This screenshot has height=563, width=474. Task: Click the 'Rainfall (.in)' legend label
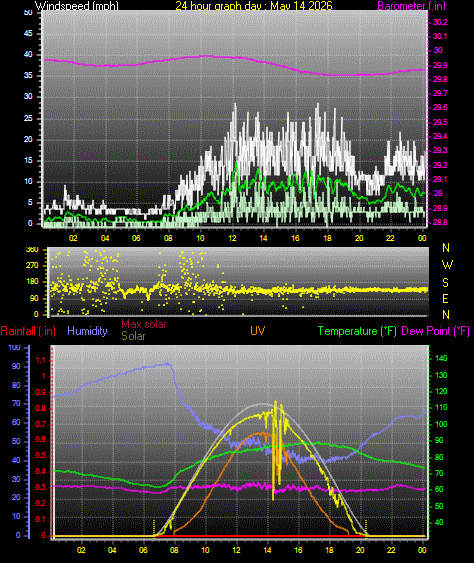coord(28,331)
